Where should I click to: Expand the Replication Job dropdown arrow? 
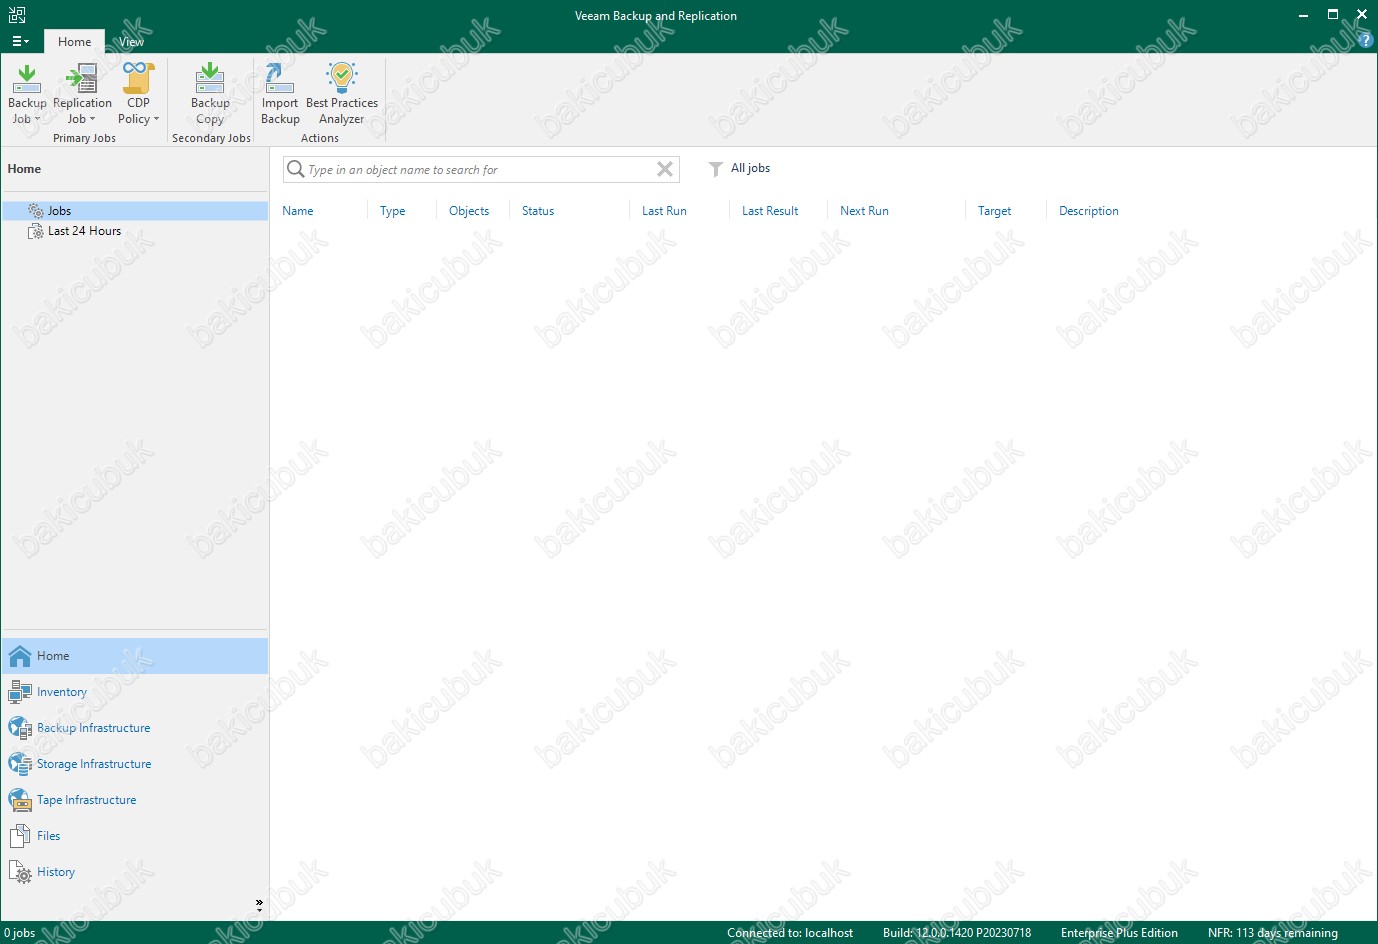[93, 119]
